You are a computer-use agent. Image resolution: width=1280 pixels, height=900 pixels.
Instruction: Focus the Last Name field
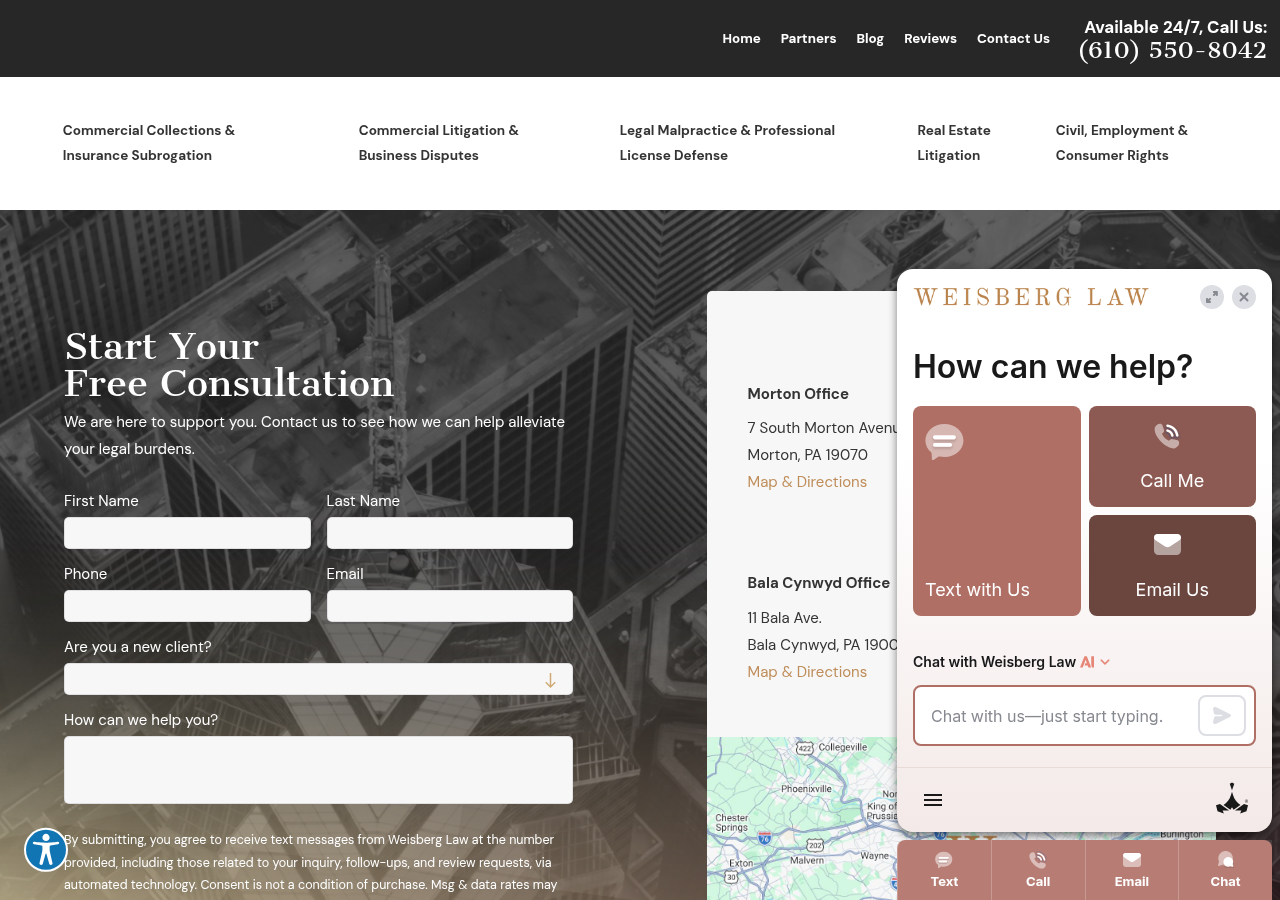450,533
